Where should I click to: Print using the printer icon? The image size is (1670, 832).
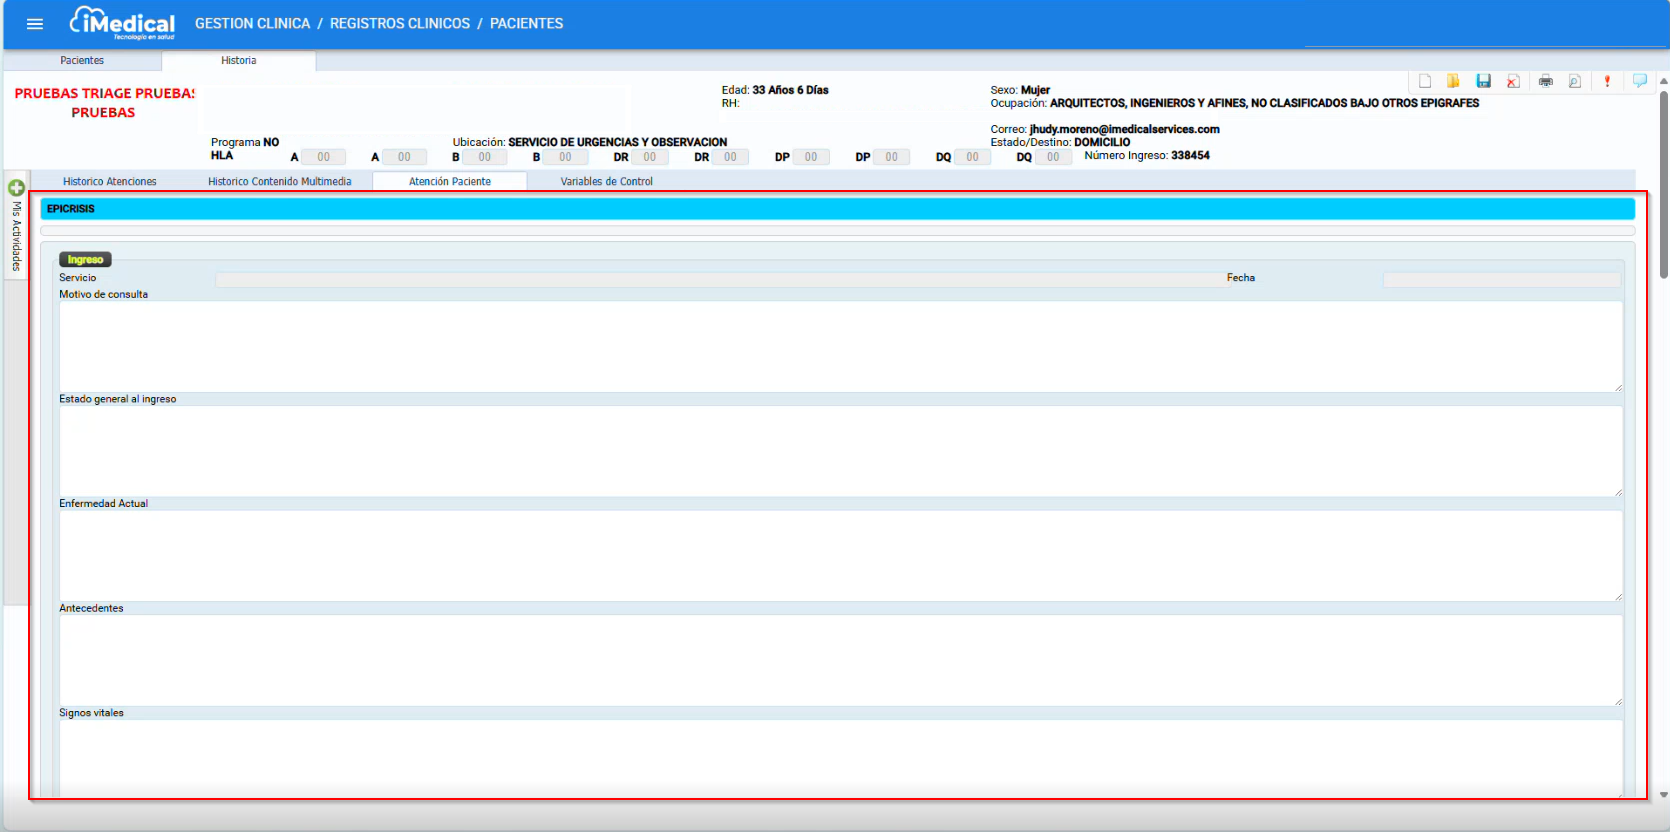coord(1546,81)
